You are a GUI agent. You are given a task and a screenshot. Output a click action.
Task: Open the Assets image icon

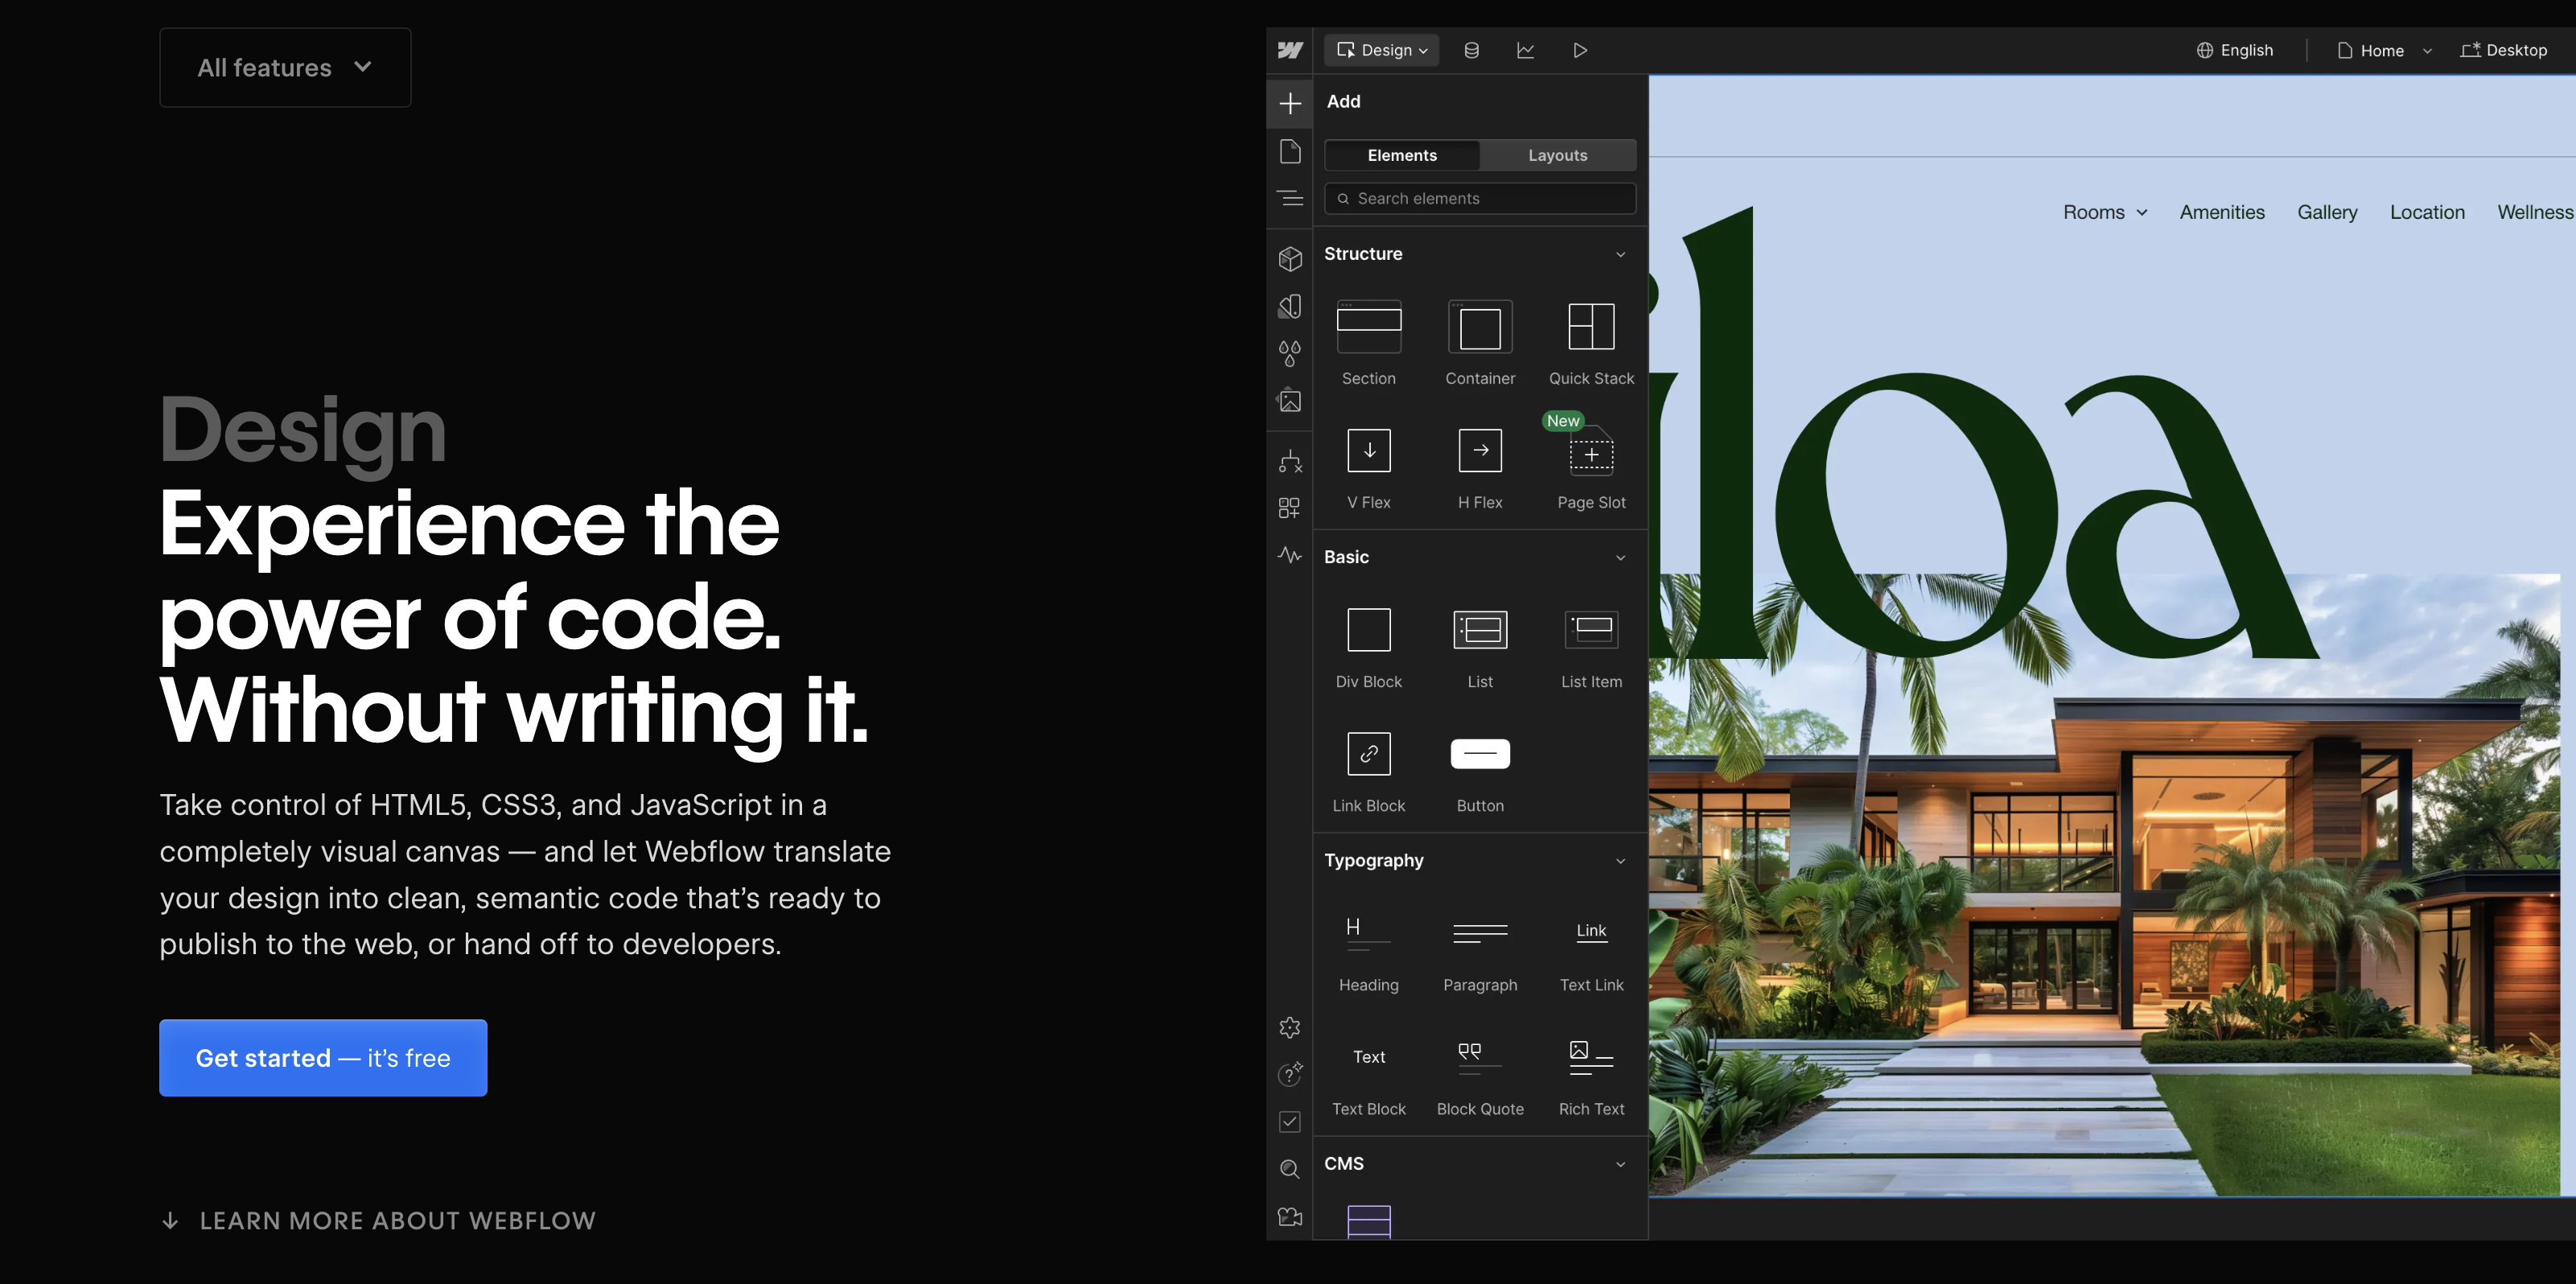click(x=1290, y=401)
